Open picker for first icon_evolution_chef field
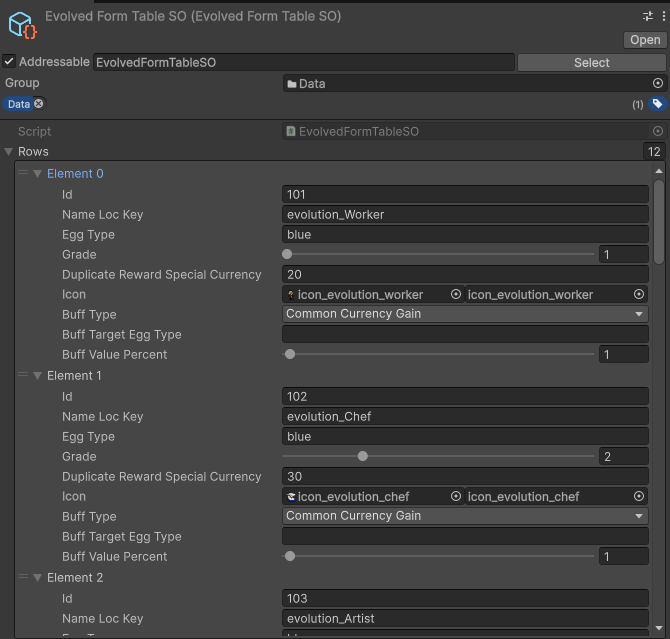The width and height of the screenshot is (670, 639). [456, 496]
